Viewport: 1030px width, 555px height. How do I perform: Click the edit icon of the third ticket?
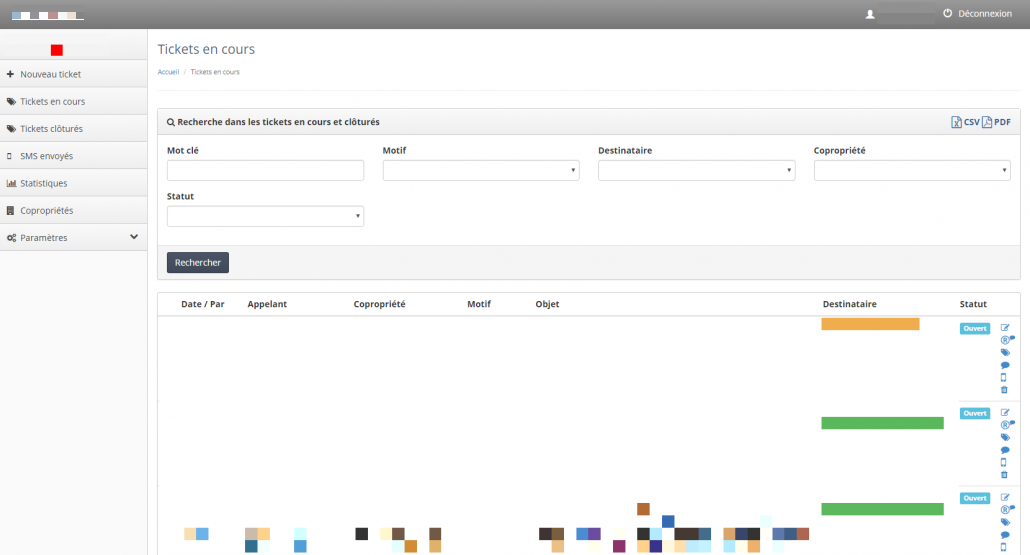(1005, 497)
